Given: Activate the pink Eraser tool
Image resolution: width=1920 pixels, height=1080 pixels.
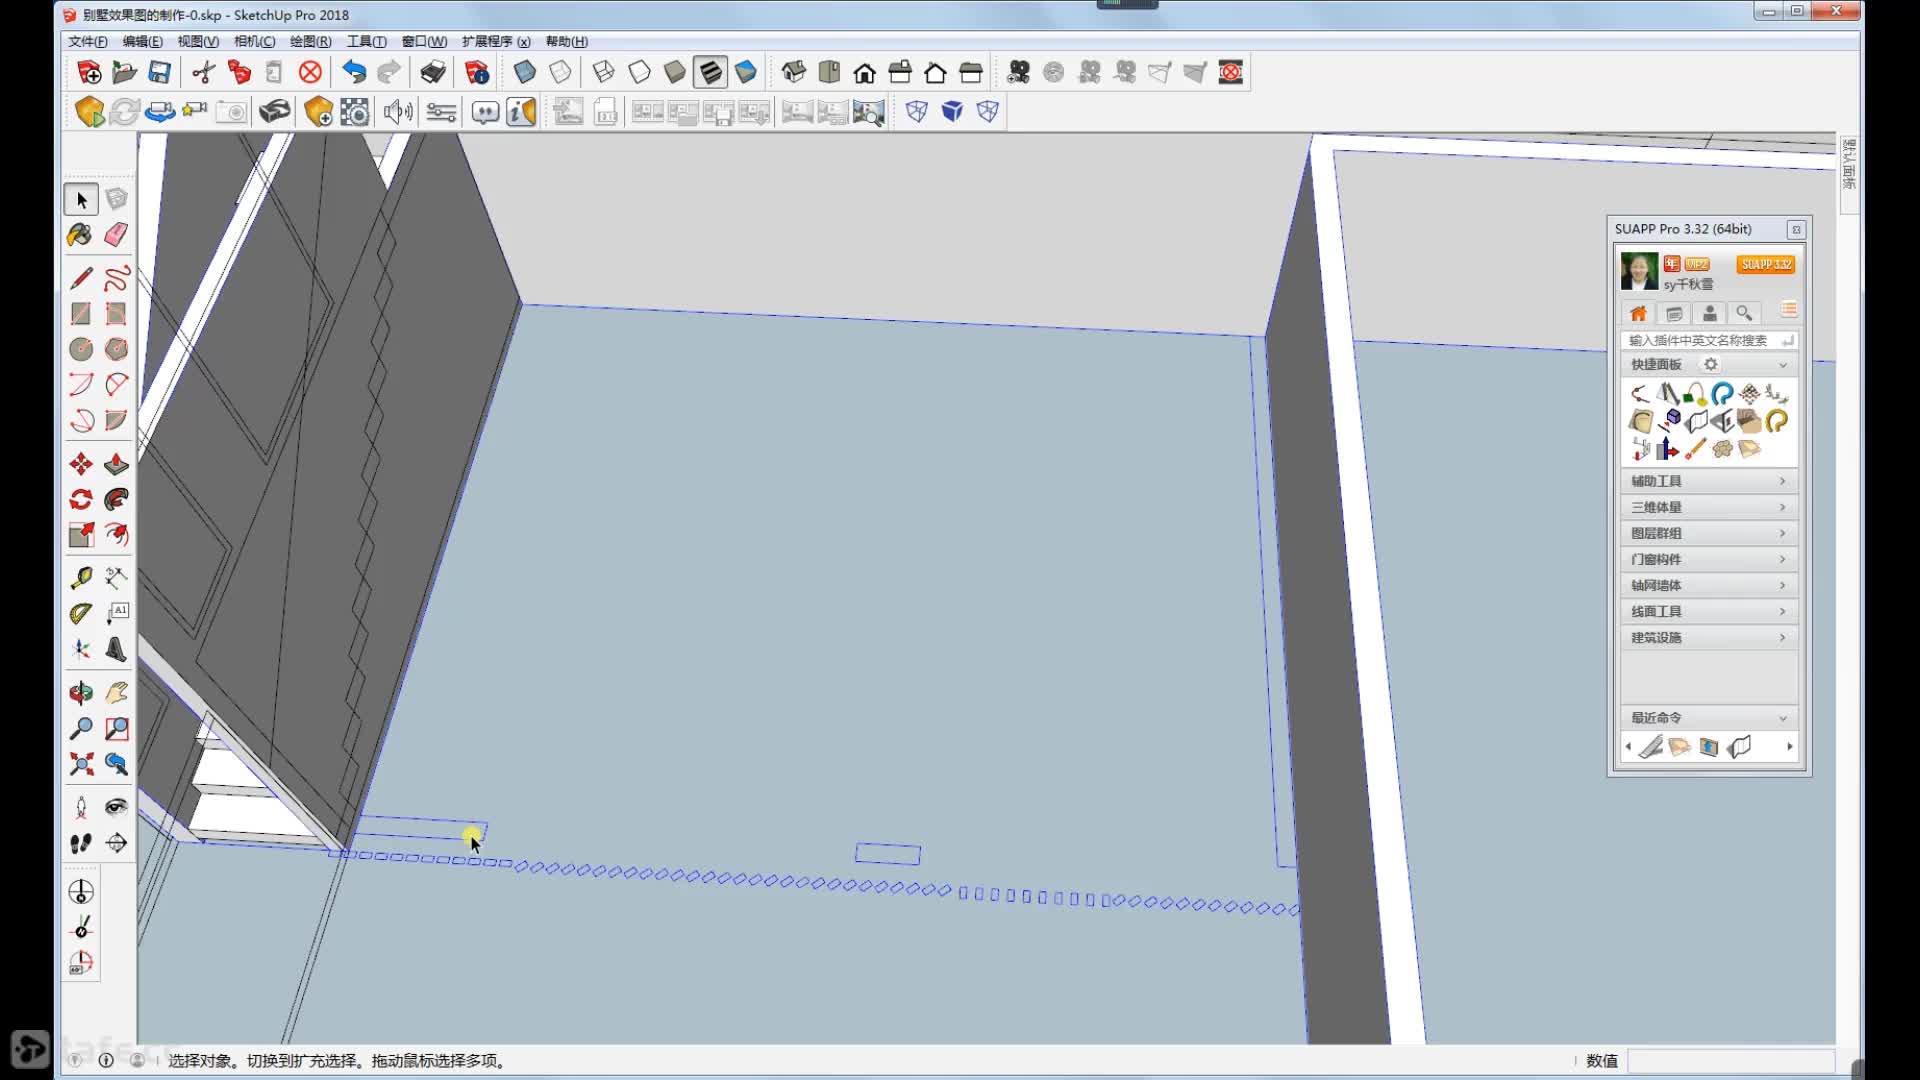Looking at the screenshot, I should click(x=116, y=235).
